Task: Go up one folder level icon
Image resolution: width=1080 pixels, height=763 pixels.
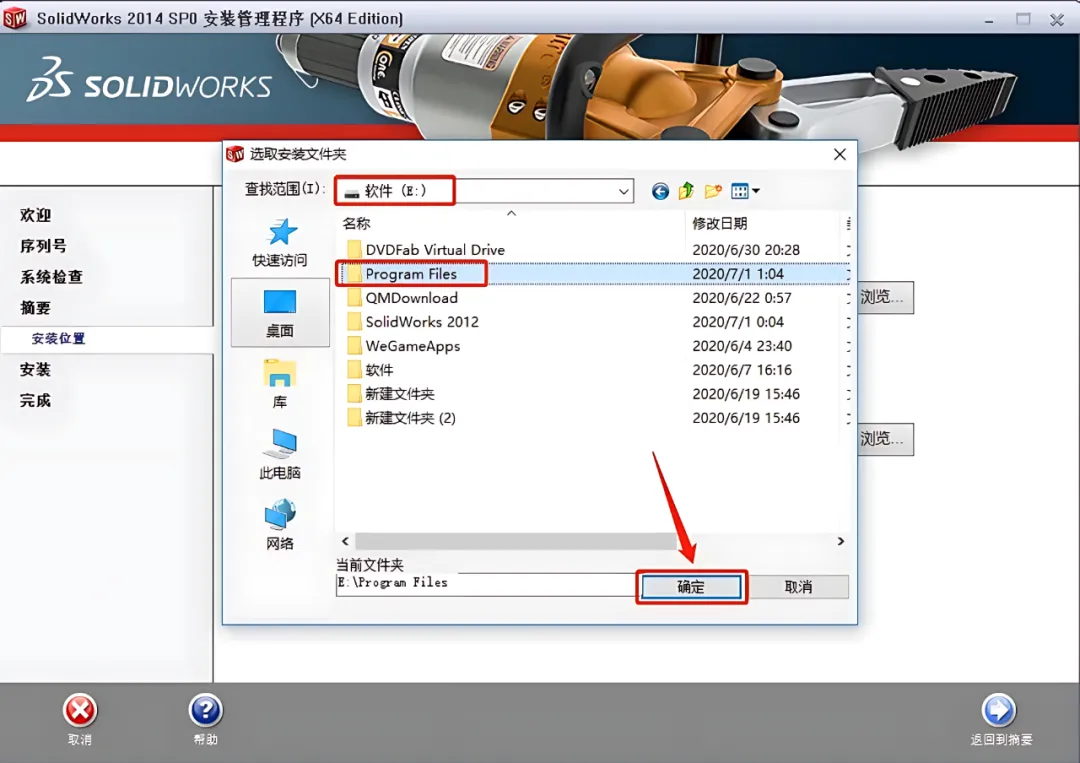Action: pos(686,191)
